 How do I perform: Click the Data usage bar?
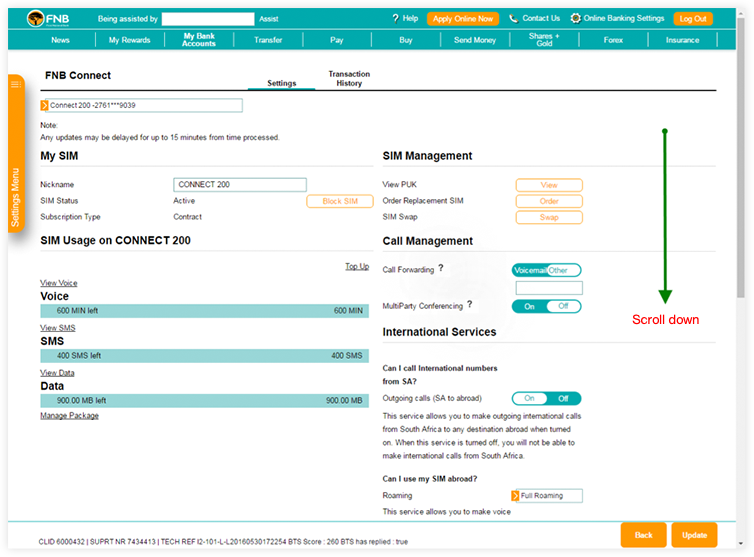[x=205, y=401]
